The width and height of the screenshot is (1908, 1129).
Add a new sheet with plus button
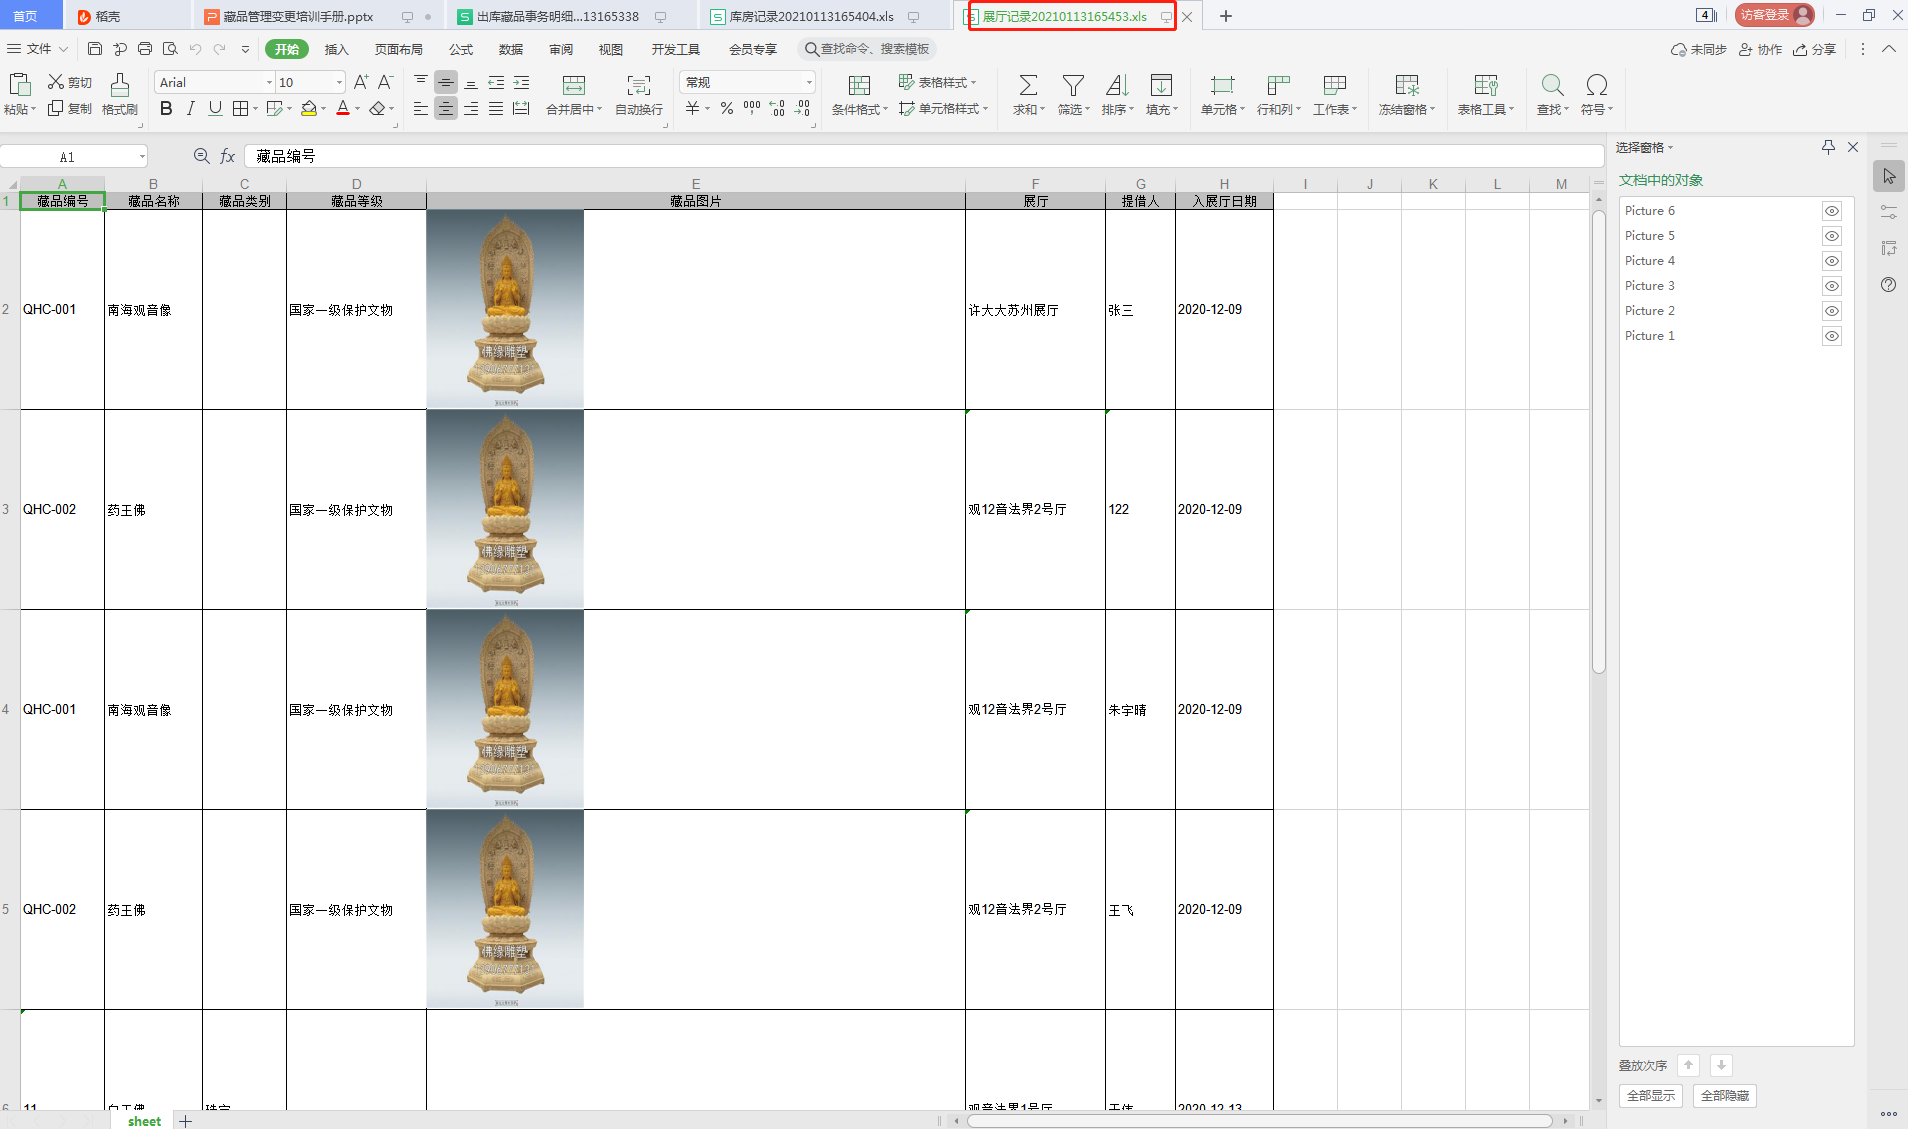[x=185, y=1121]
